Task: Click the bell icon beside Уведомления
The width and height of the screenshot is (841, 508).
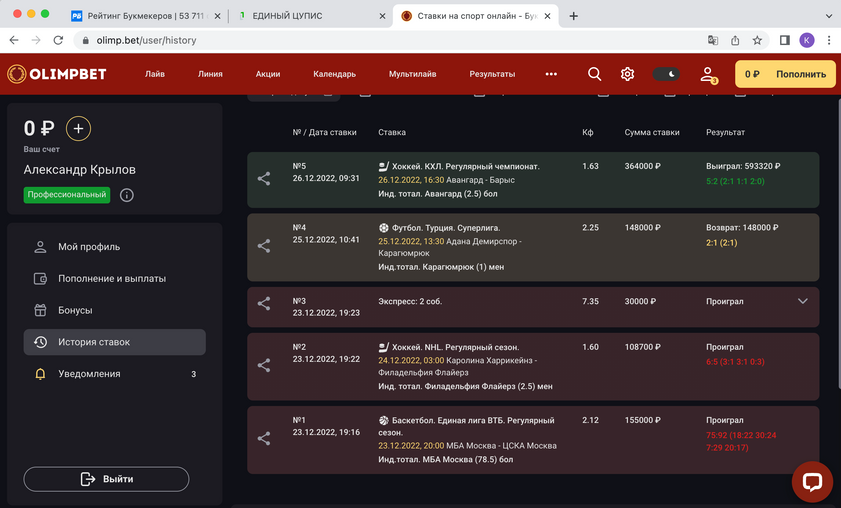Action: 40,374
